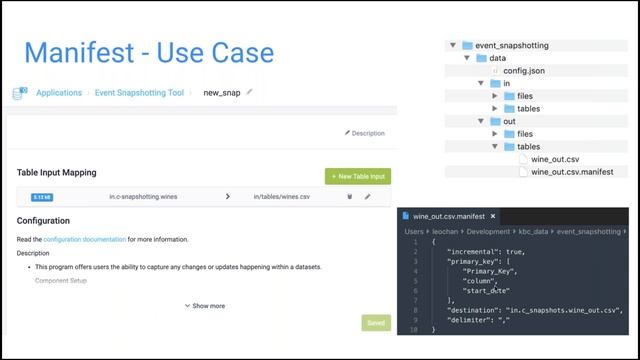640x360 pixels.
Task: Collapse the out folder arrow
Action: (481, 121)
